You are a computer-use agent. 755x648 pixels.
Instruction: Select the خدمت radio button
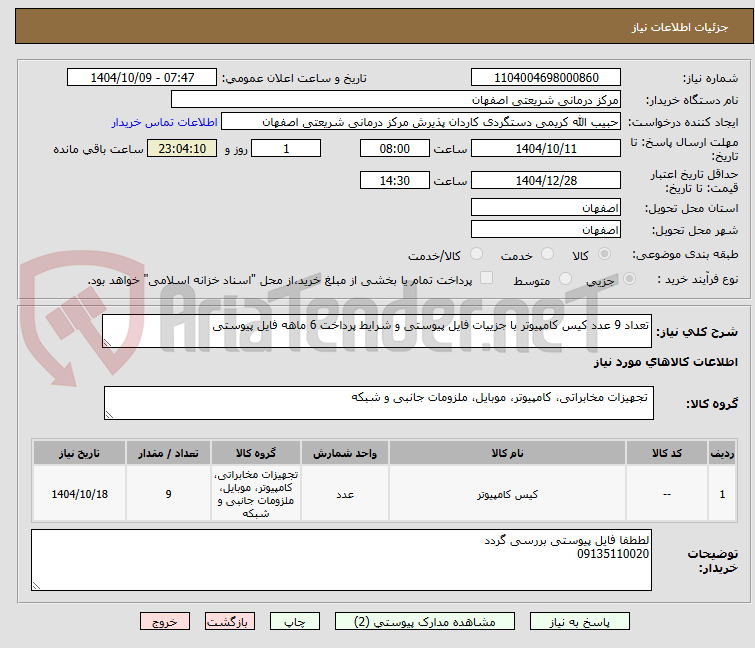click(547, 254)
